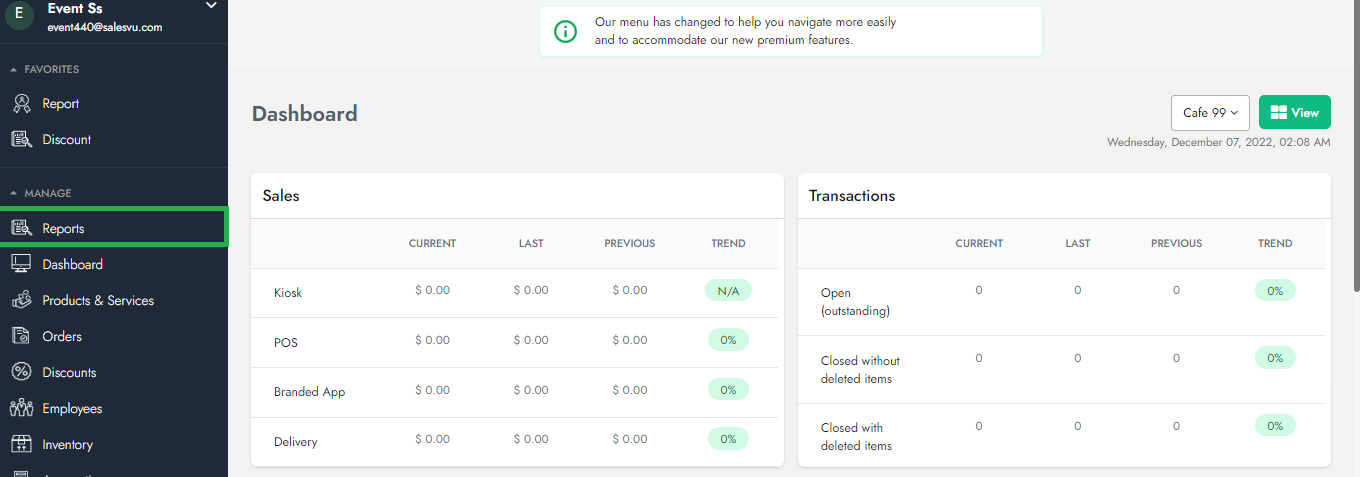This screenshot has height=477, width=1360.
Task: Click the Discount icon under Favorites
Action: pos(21,139)
